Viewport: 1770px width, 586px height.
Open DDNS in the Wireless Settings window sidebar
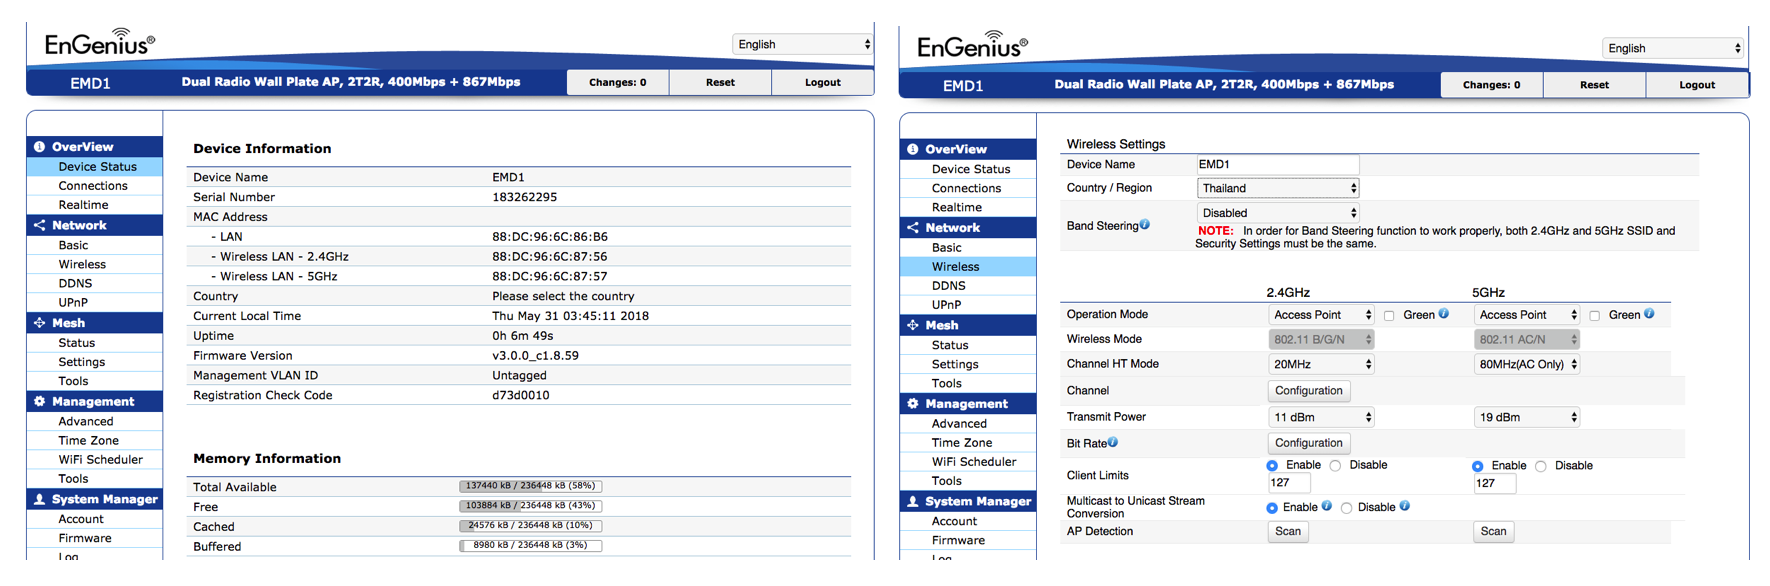point(949,286)
